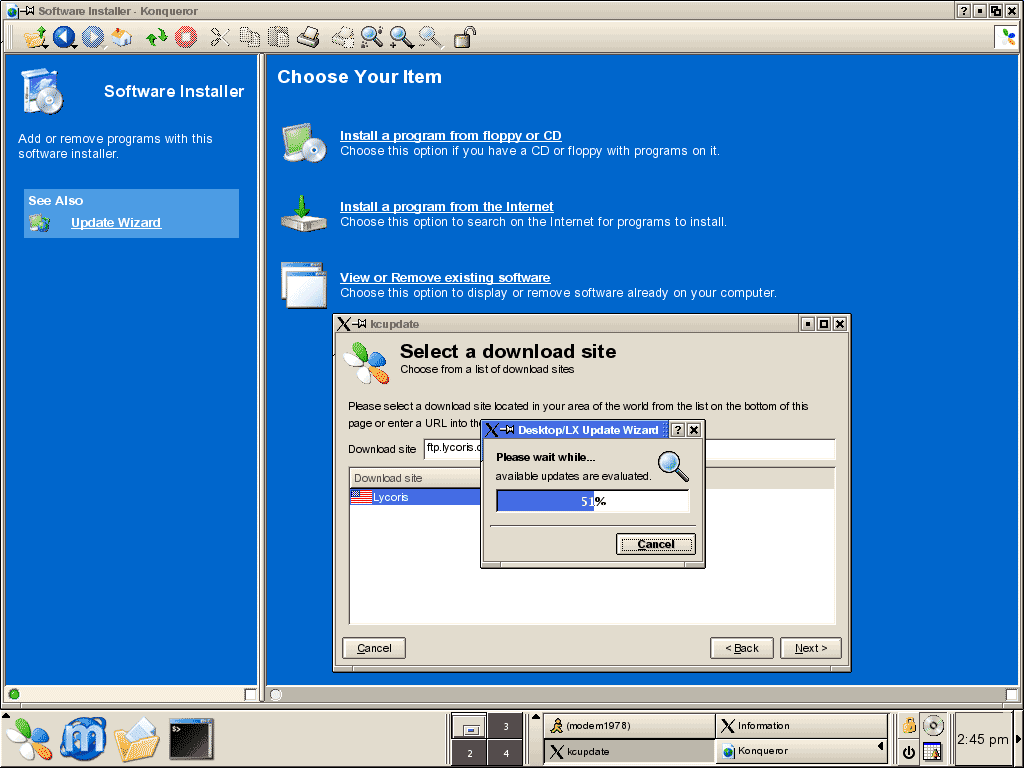Image resolution: width=1024 pixels, height=768 pixels.
Task: Activate the right pane's view indicator circle
Action: tap(276, 694)
